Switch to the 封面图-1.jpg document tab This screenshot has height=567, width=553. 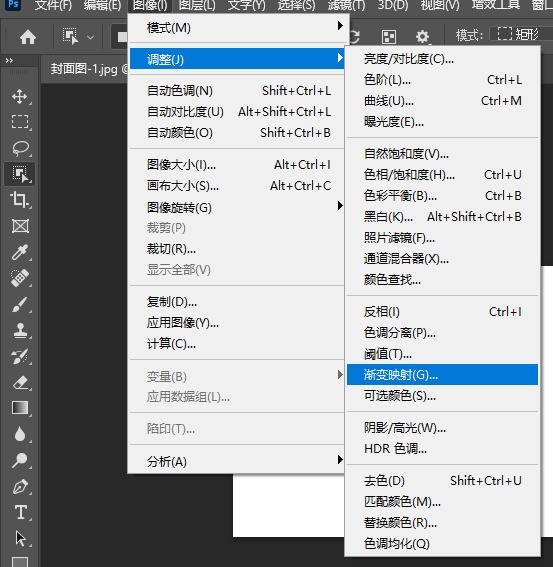(84, 69)
